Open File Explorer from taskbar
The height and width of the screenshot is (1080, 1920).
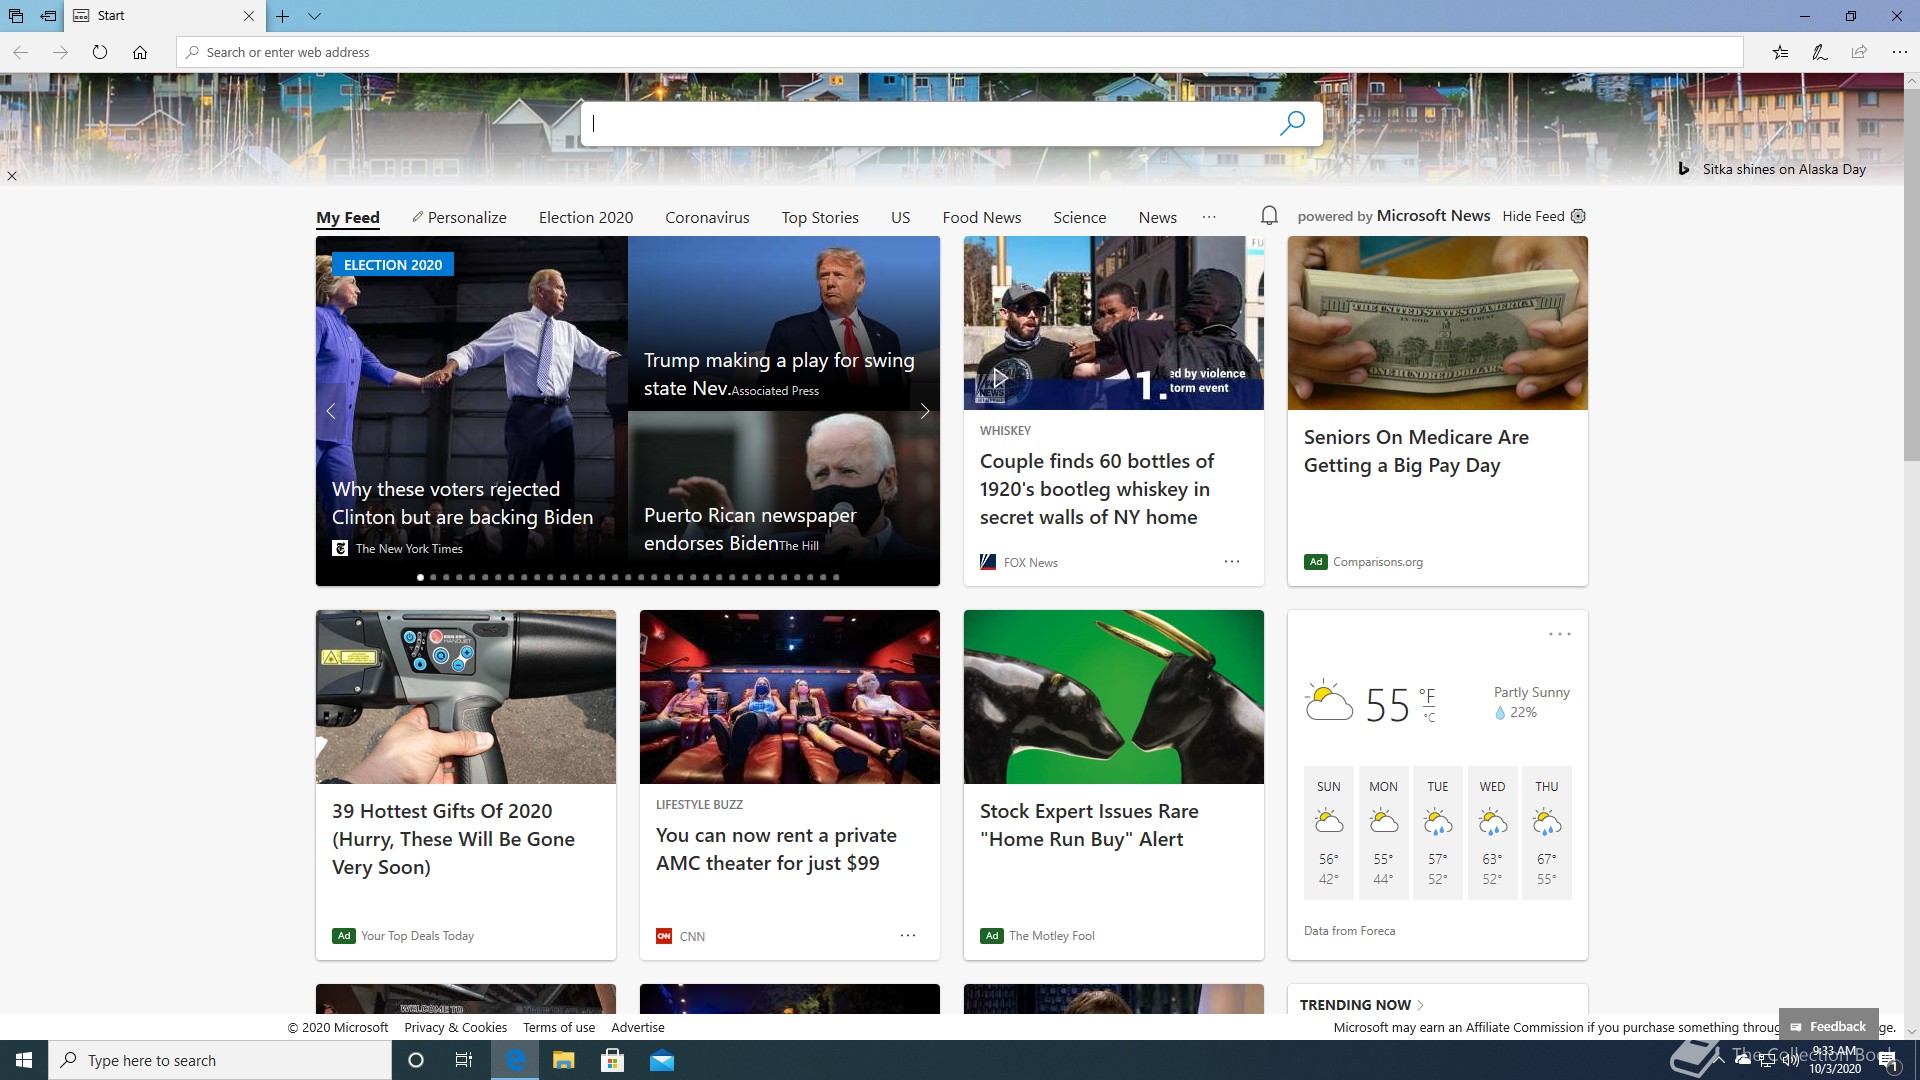(x=564, y=1060)
